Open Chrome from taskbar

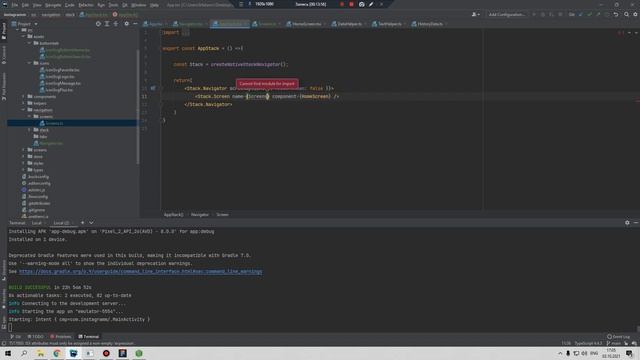point(57,353)
